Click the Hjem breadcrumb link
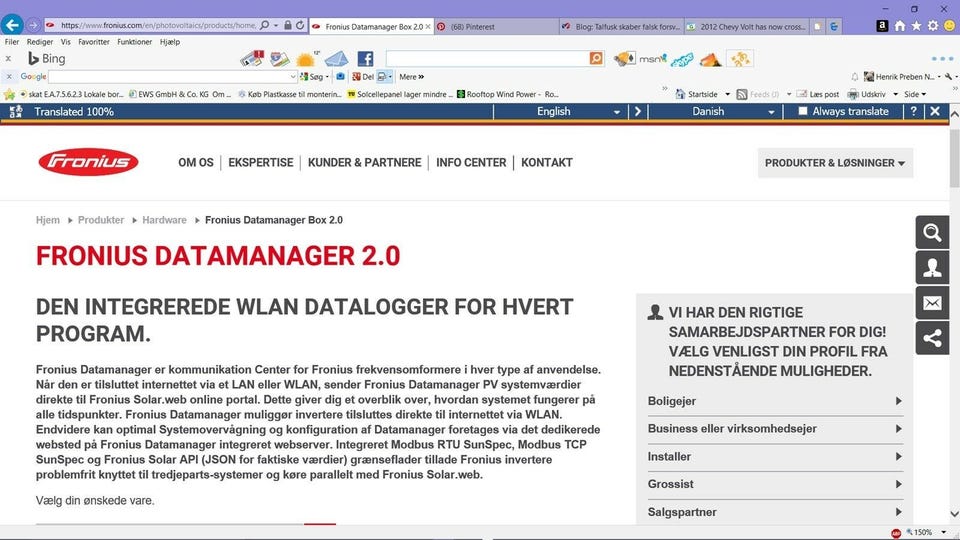Image resolution: width=960 pixels, height=540 pixels. tap(48, 220)
